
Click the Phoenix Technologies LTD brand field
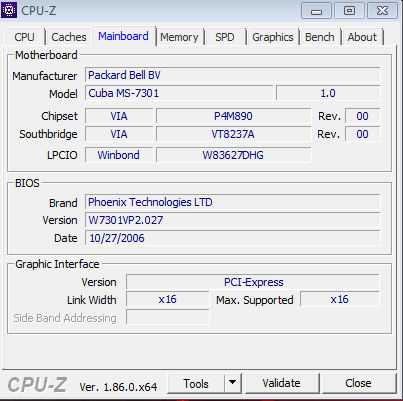(x=232, y=202)
